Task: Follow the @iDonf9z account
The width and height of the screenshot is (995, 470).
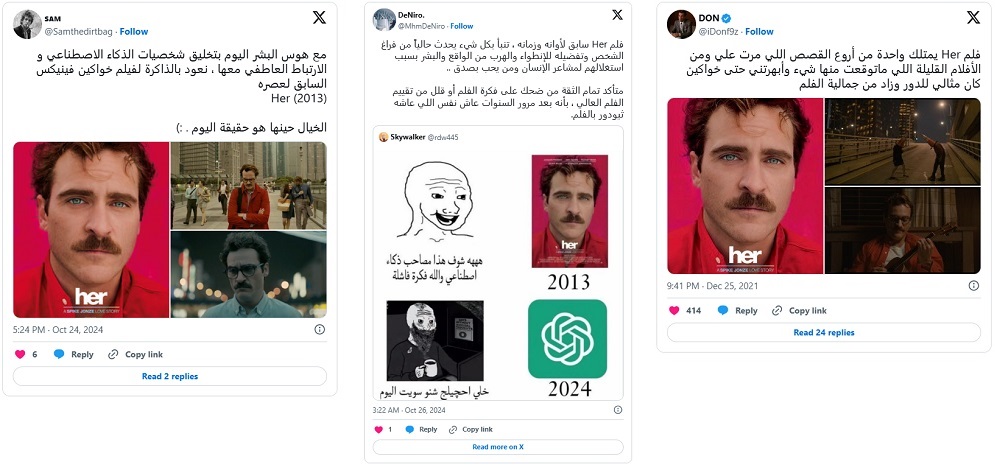Action: [760, 31]
